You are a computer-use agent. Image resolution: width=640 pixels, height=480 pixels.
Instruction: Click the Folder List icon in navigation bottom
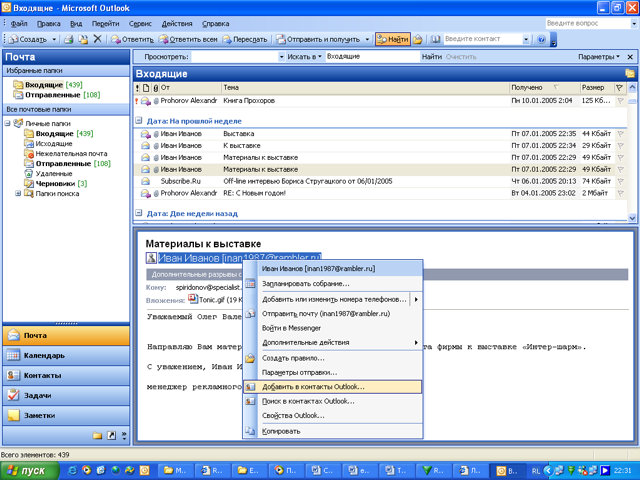click(x=97, y=436)
